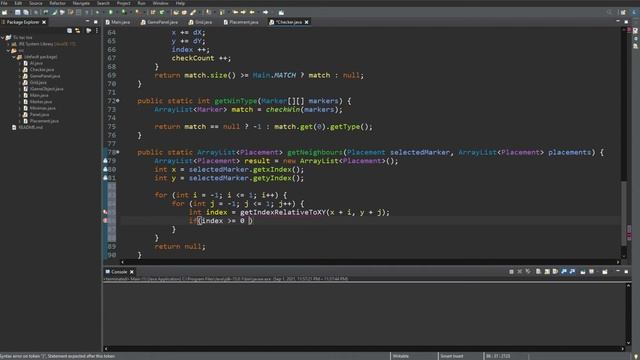Click the Save All toolbar icon
640x360 pixels.
(26, 12)
